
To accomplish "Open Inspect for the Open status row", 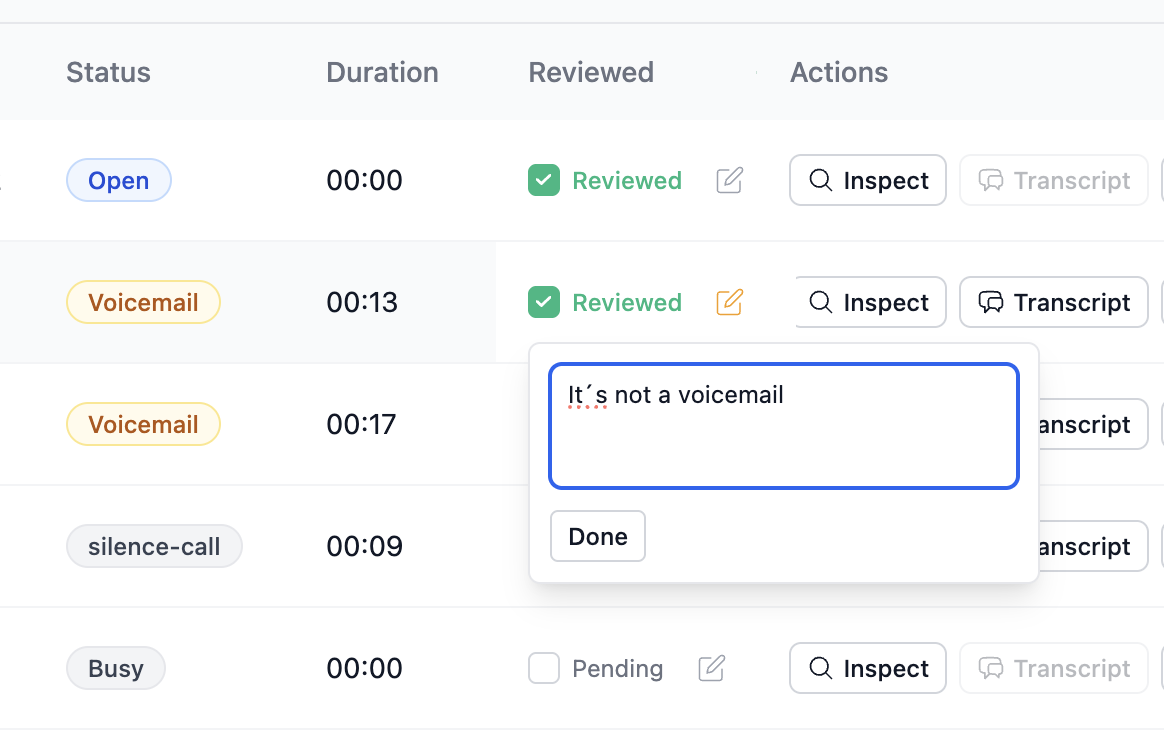I will point(868,180).
